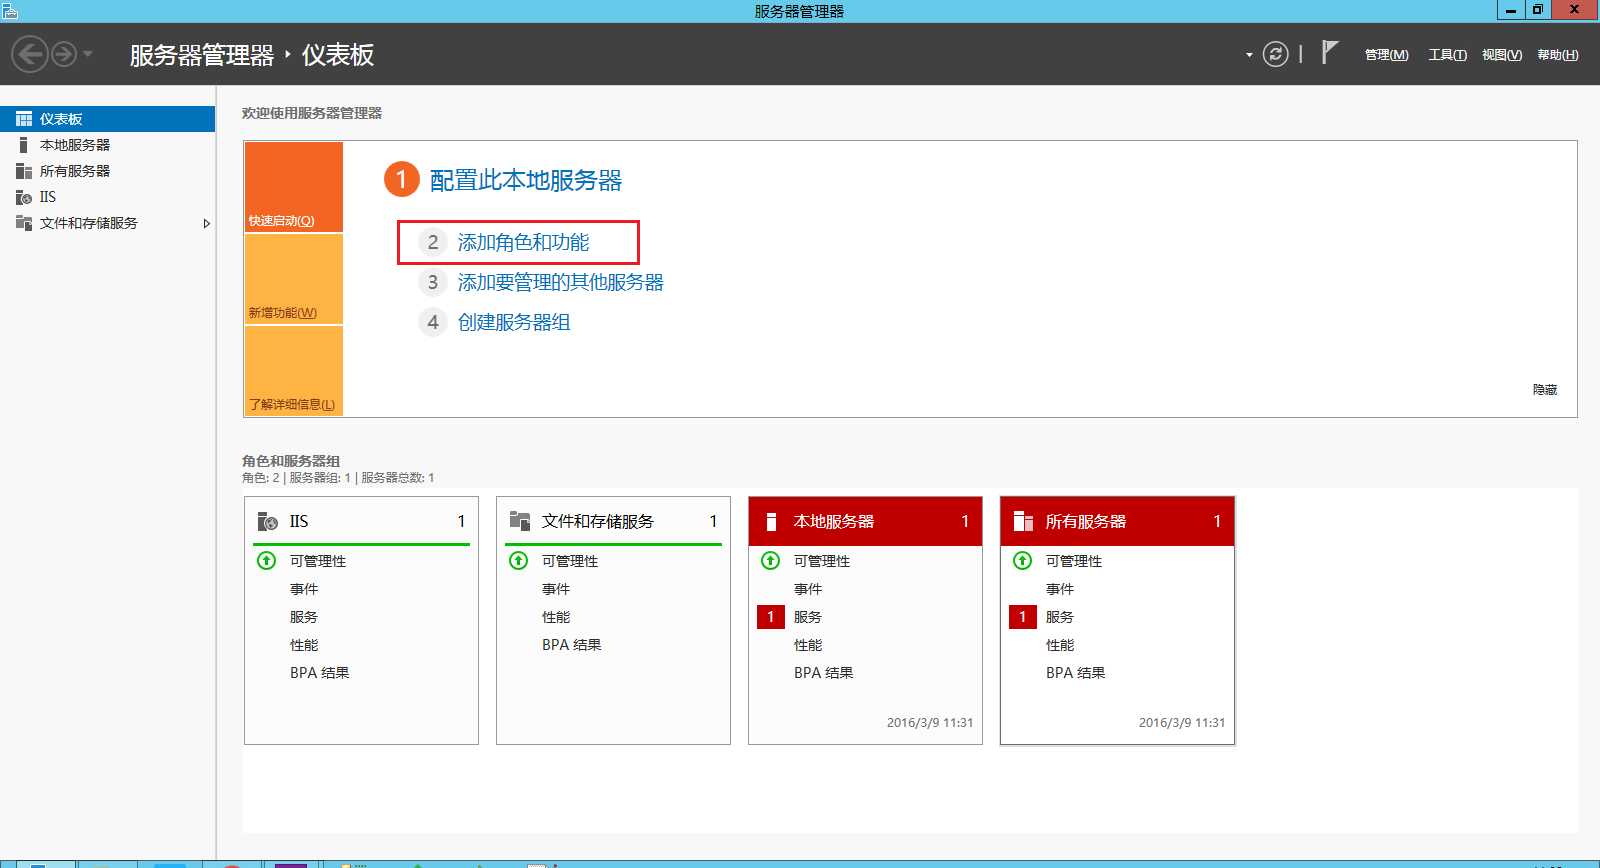1600x868 pixels.
Task: Select 本地服务器 in the left sidebar
Action: (108, 145)
